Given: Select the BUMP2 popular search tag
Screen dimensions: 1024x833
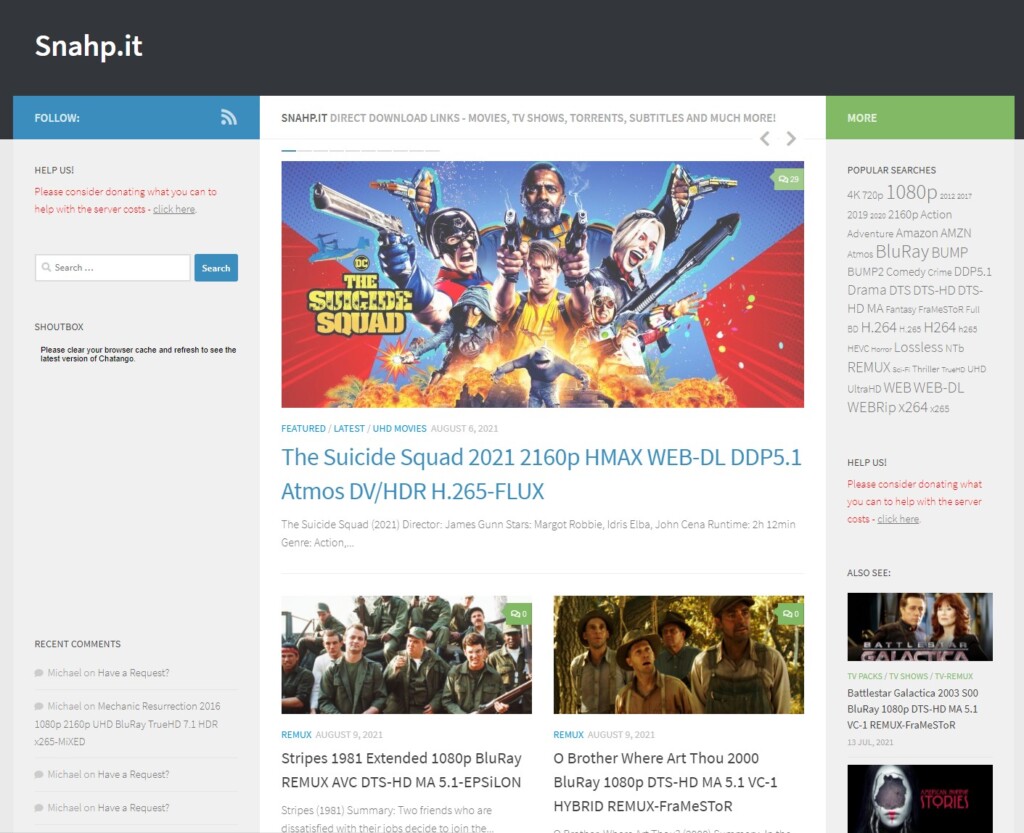Looking at the screenshot, I should (865, 272).
